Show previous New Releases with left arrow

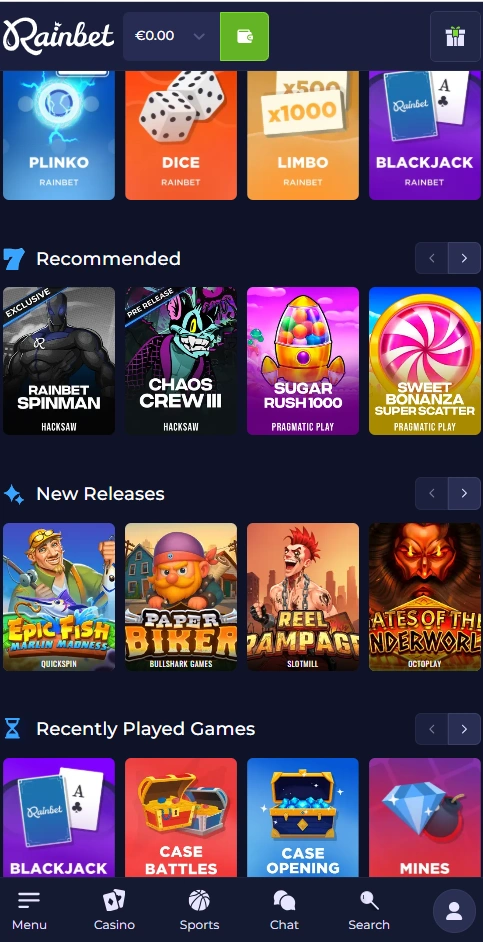431,493
